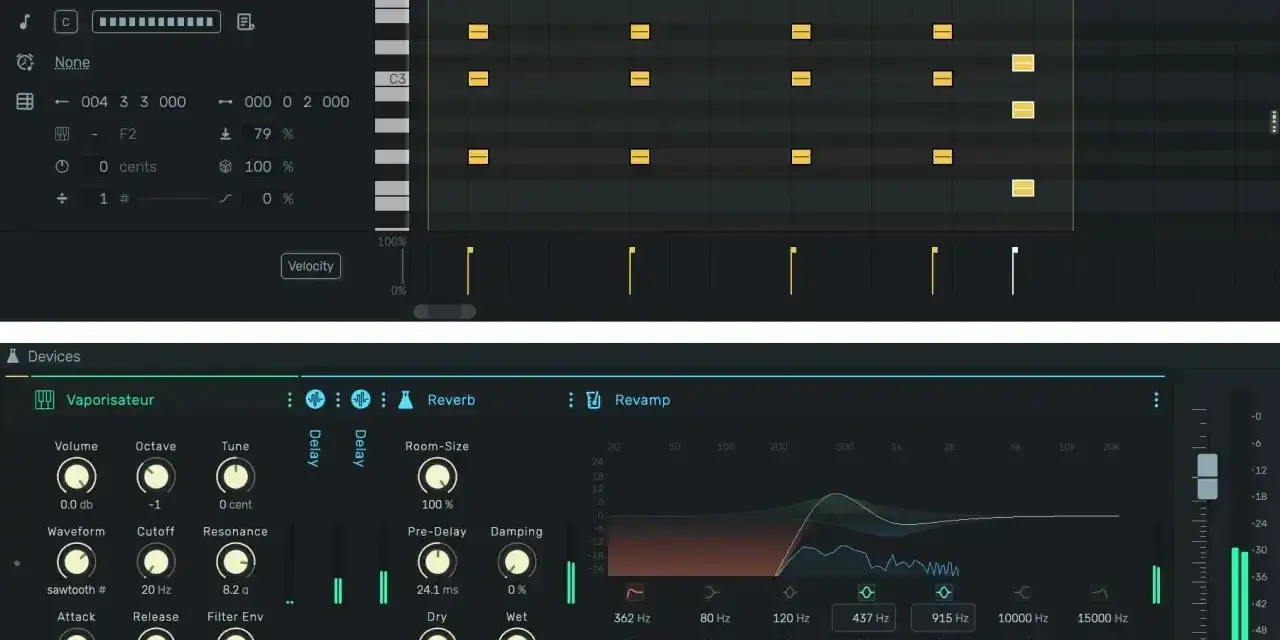Image resolution: width=1280 pixels, height=640 pixels.
Task: Click the Revamp device icon
Action: coord(594,400)
